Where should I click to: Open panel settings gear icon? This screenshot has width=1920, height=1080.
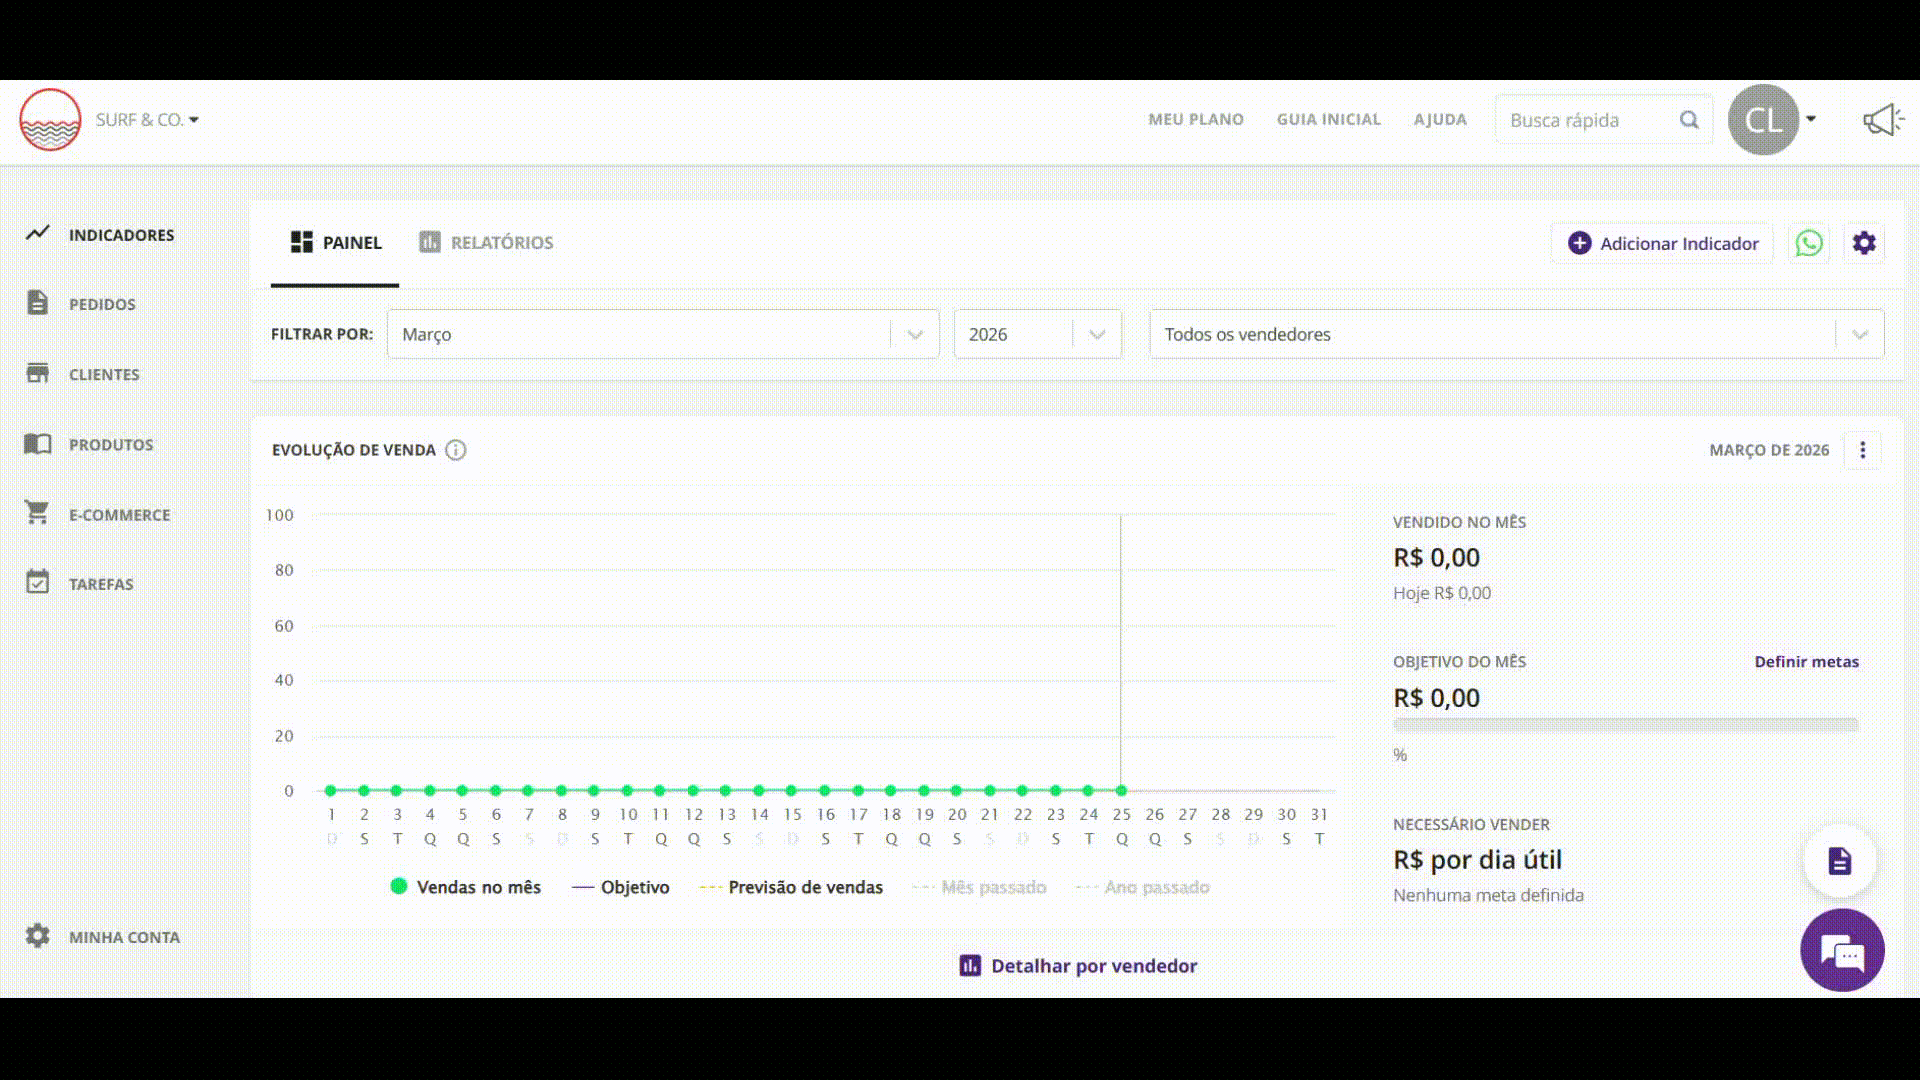click(x=1864, y=243)
